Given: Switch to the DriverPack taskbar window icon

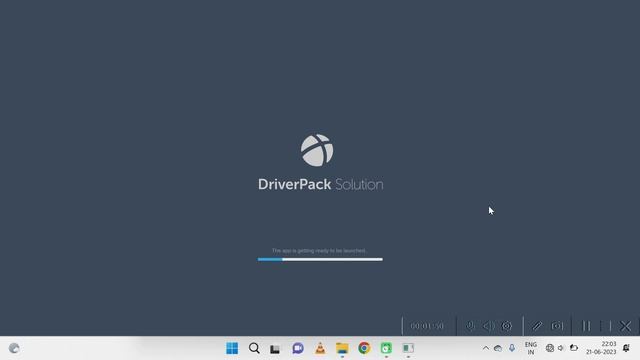Looking at the screenshot, I should (408, 348).
